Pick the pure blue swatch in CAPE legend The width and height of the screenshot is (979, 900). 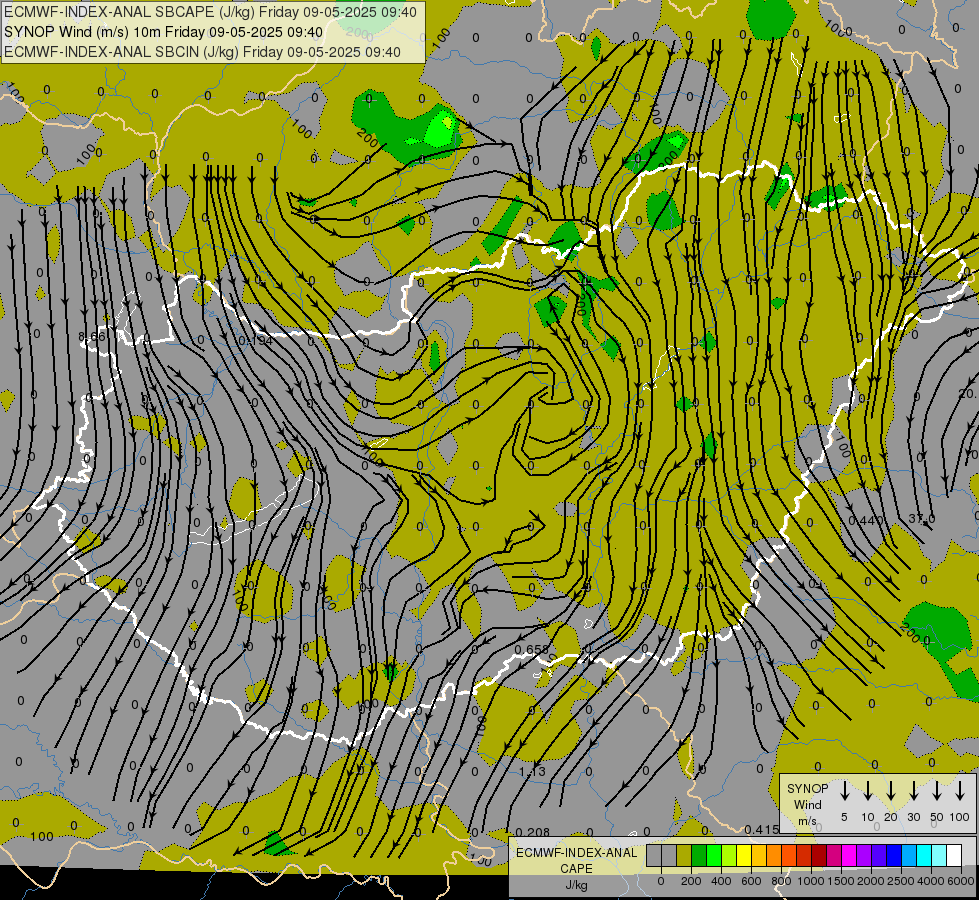click(894, 855)
